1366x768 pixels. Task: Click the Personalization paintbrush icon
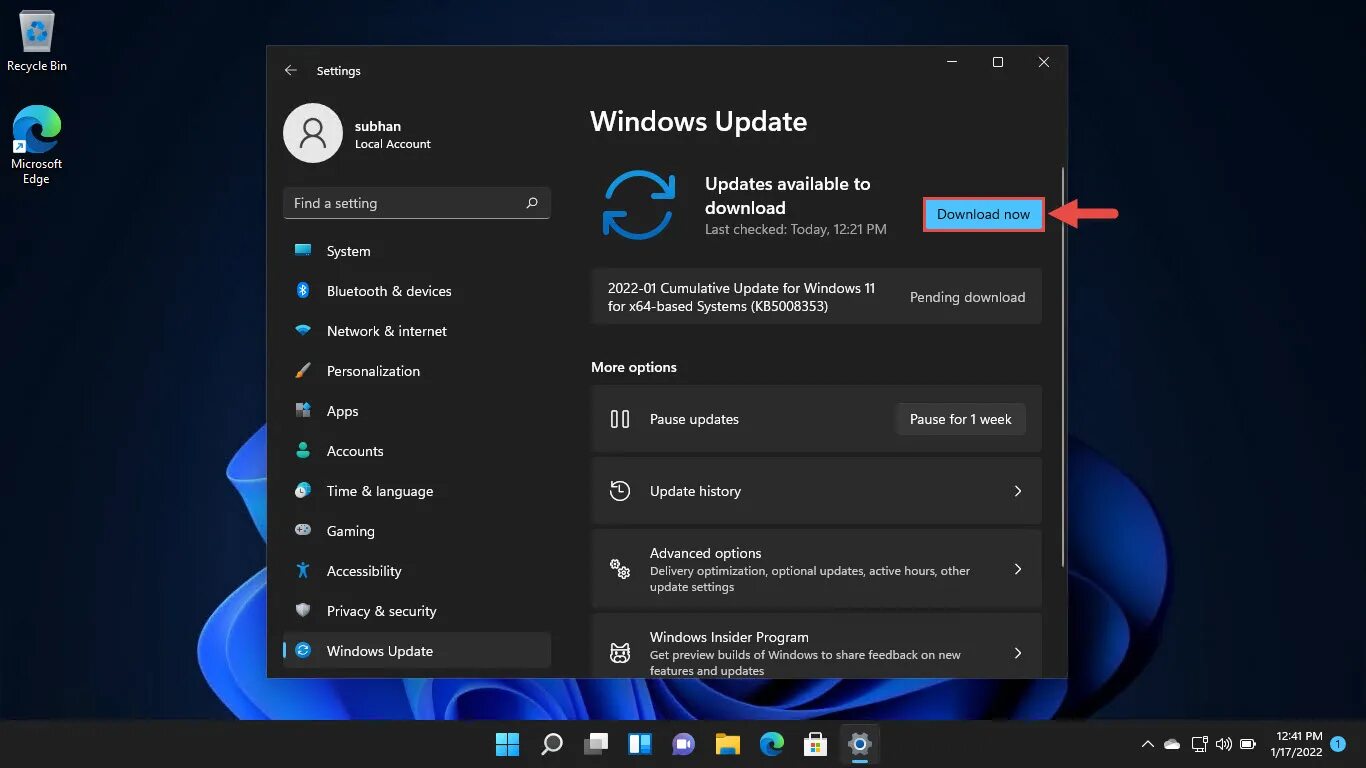302,370
